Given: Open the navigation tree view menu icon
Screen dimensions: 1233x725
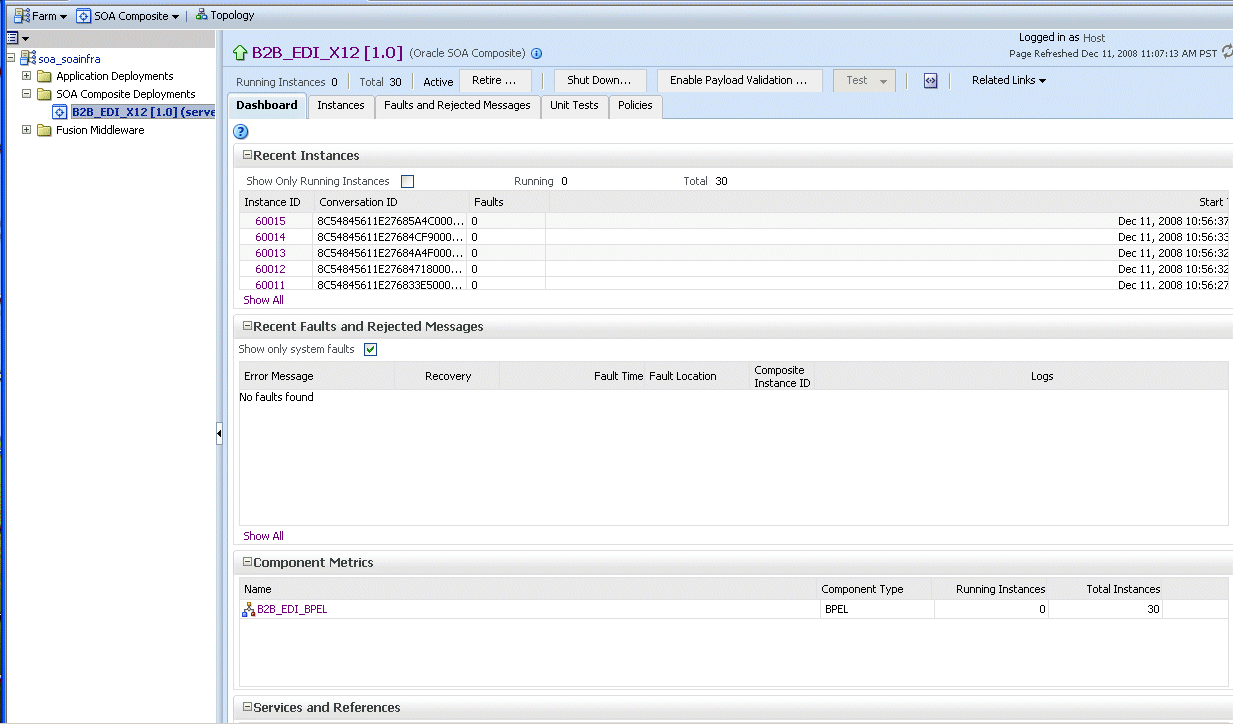Looking at the screenshot, I should coord(17,37).
